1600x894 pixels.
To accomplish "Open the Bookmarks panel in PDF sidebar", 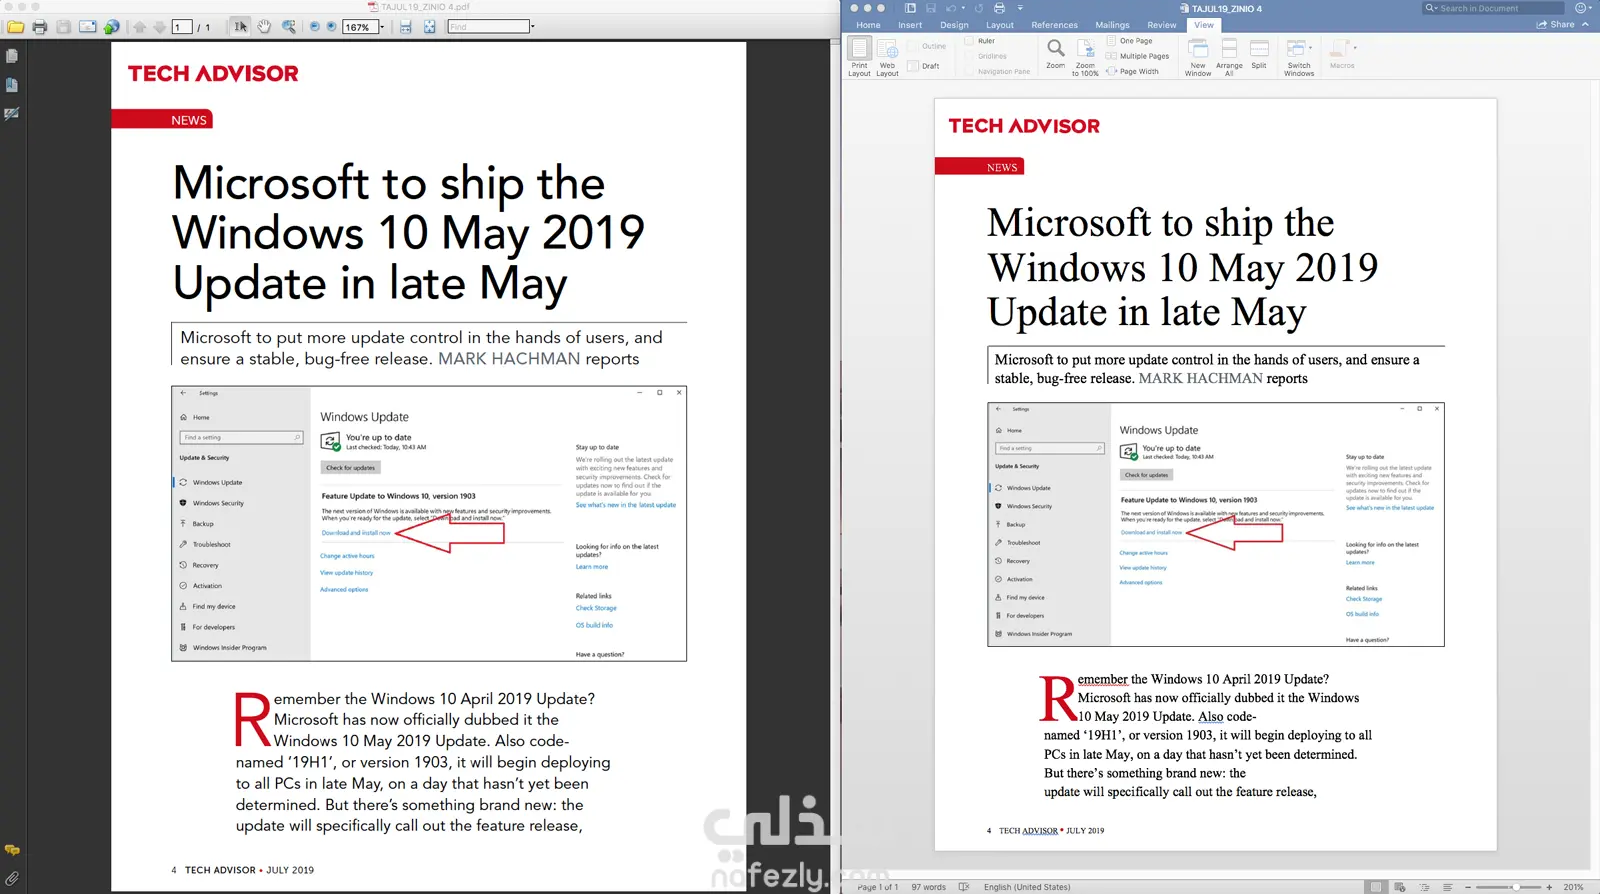I will 12,85.
